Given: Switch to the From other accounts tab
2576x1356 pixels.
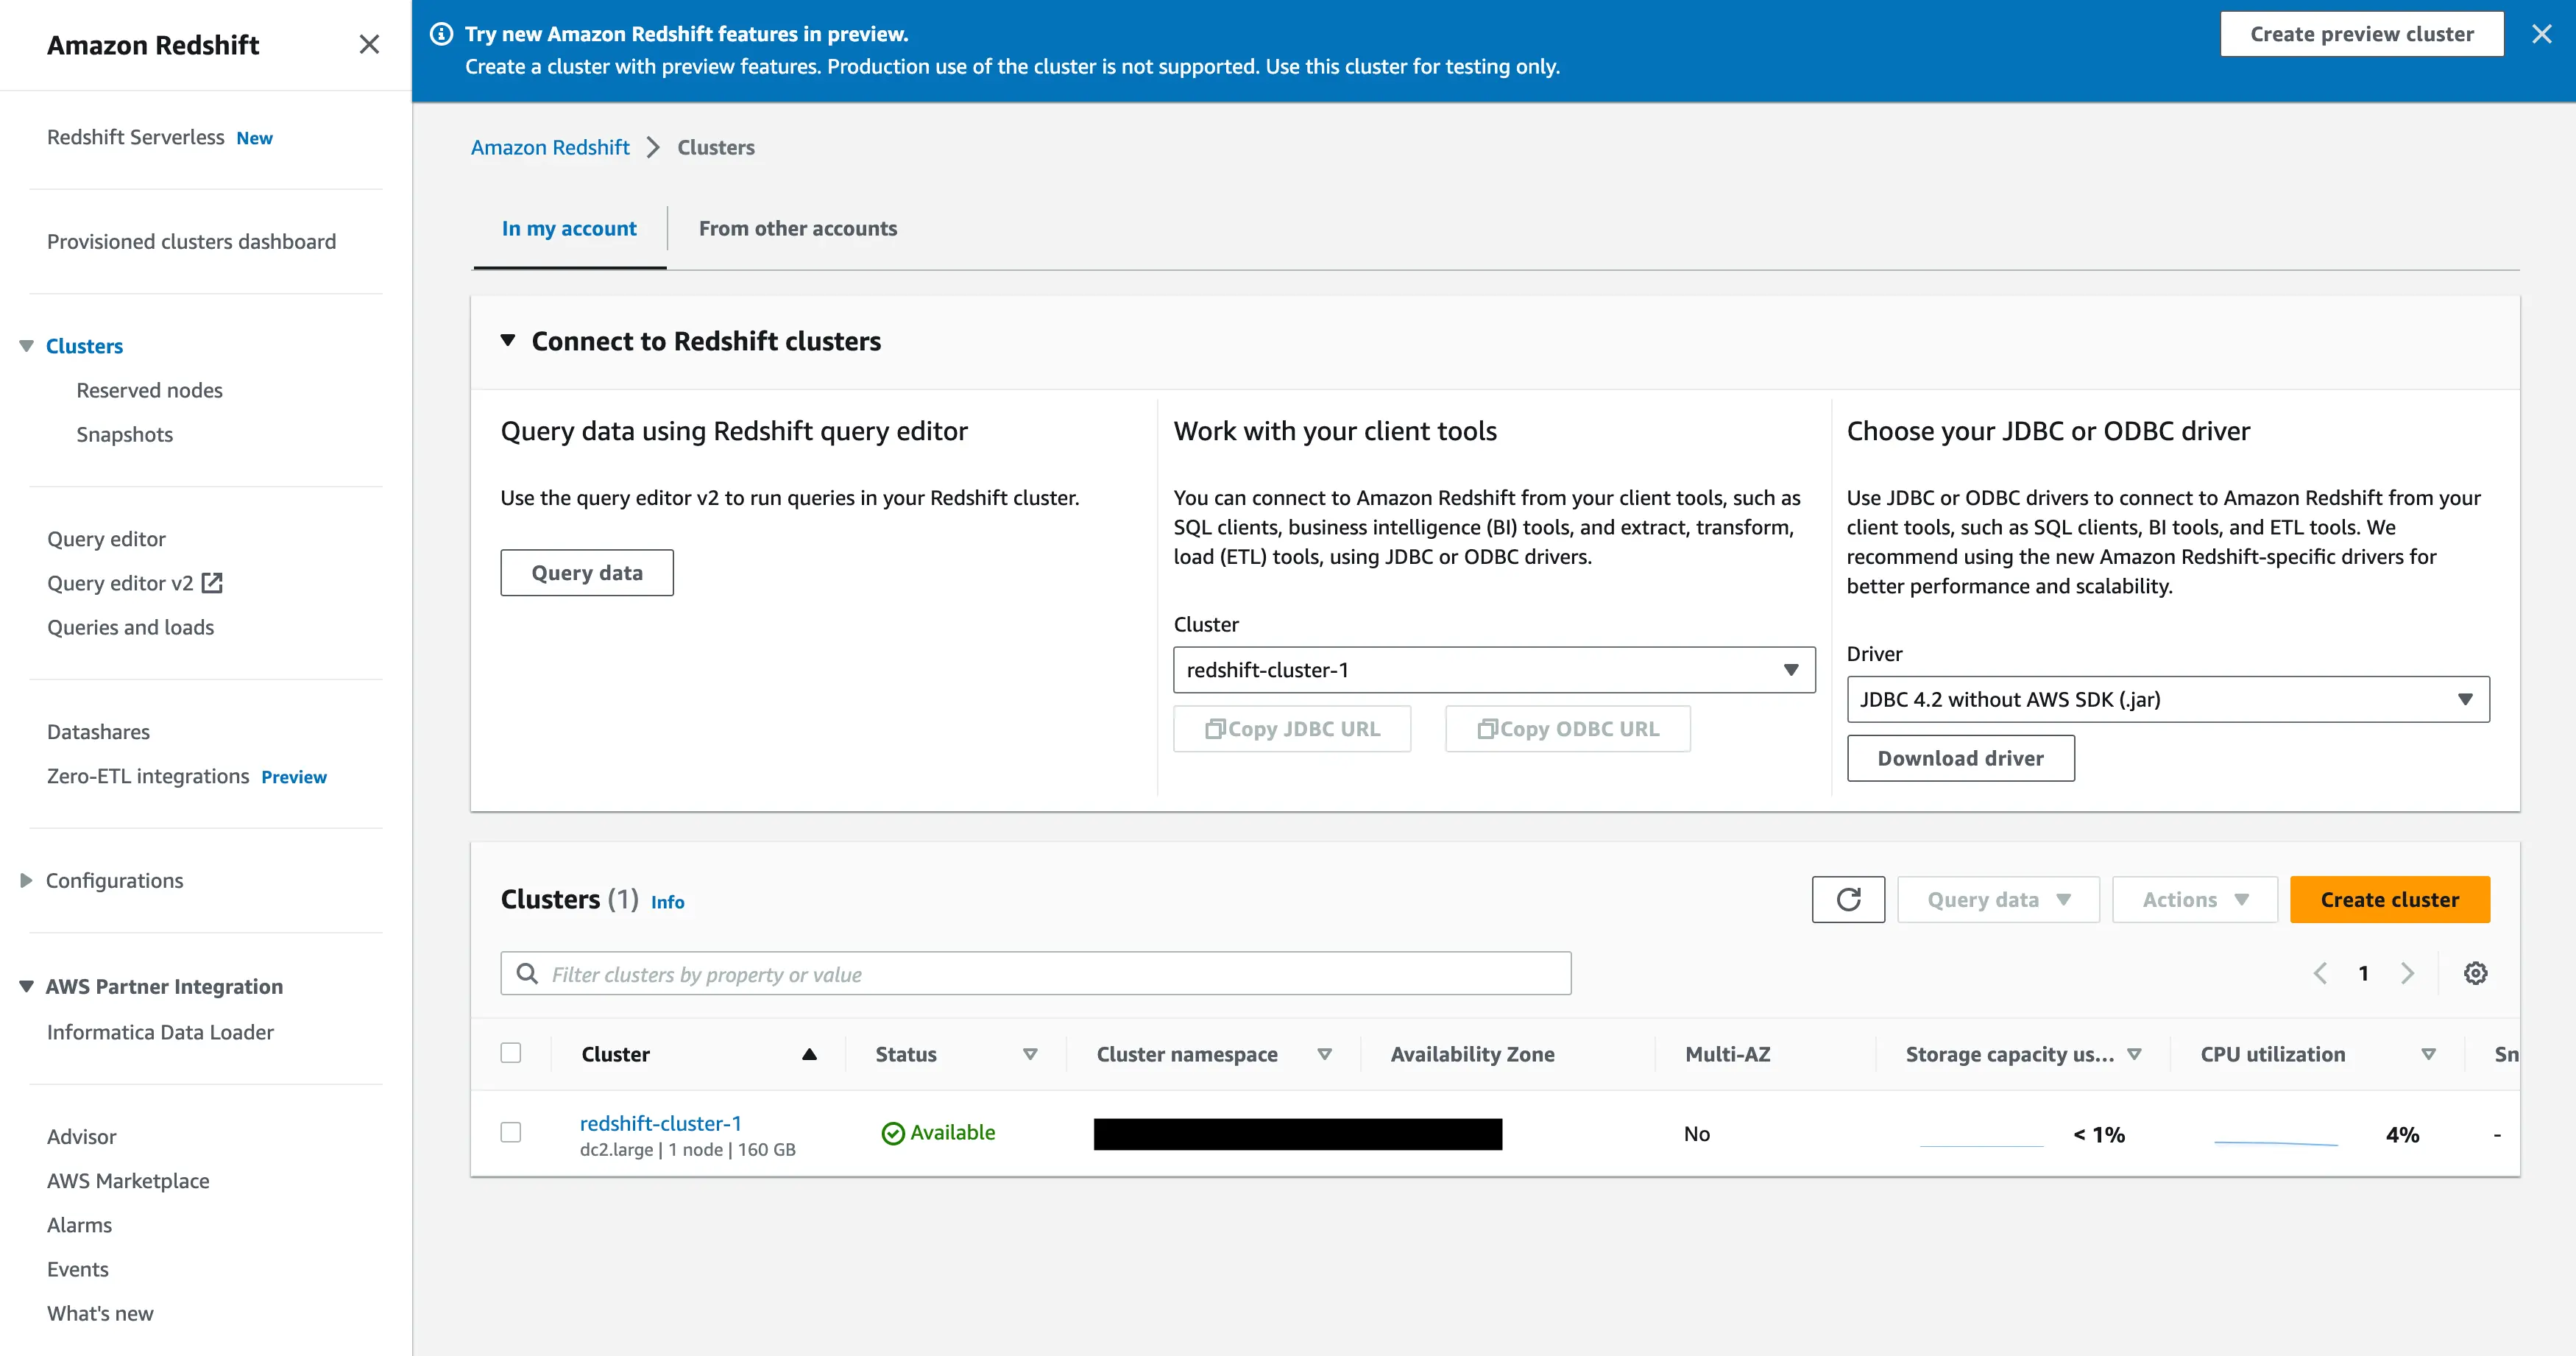Looking at the screenshot, I should click(797, 228).
